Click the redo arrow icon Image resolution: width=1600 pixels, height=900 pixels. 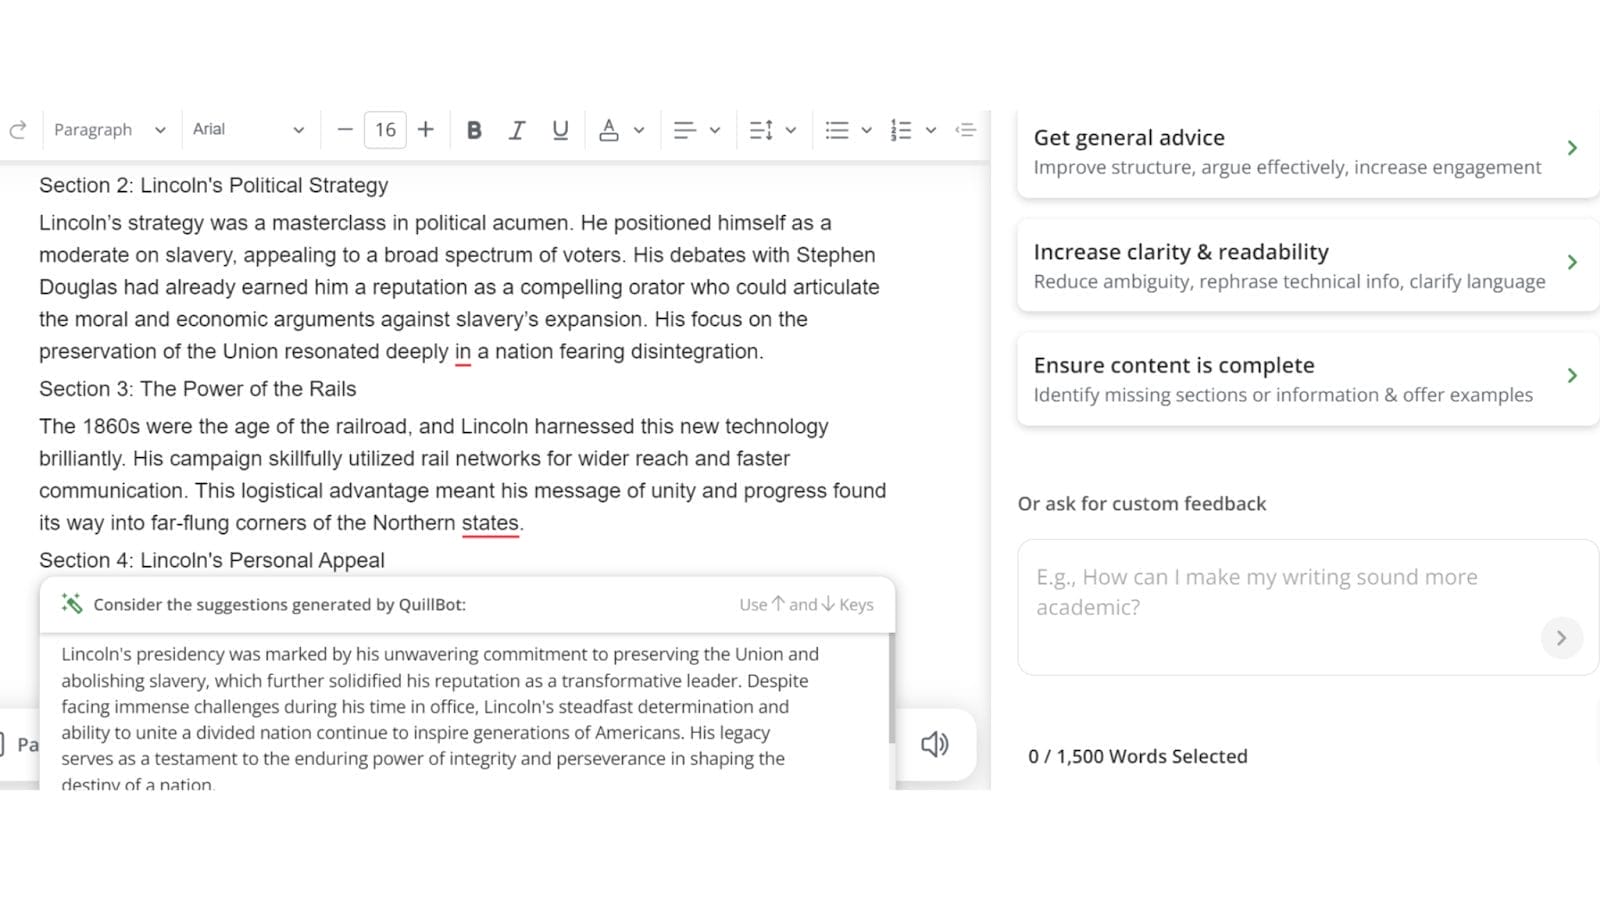(x=16, y=129)
